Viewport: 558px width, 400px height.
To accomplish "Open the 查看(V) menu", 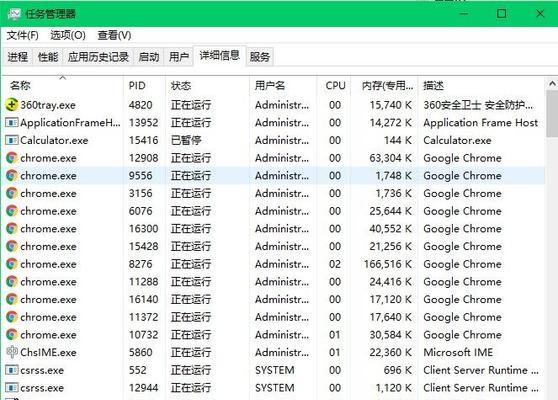I will (x=114, y=35).
